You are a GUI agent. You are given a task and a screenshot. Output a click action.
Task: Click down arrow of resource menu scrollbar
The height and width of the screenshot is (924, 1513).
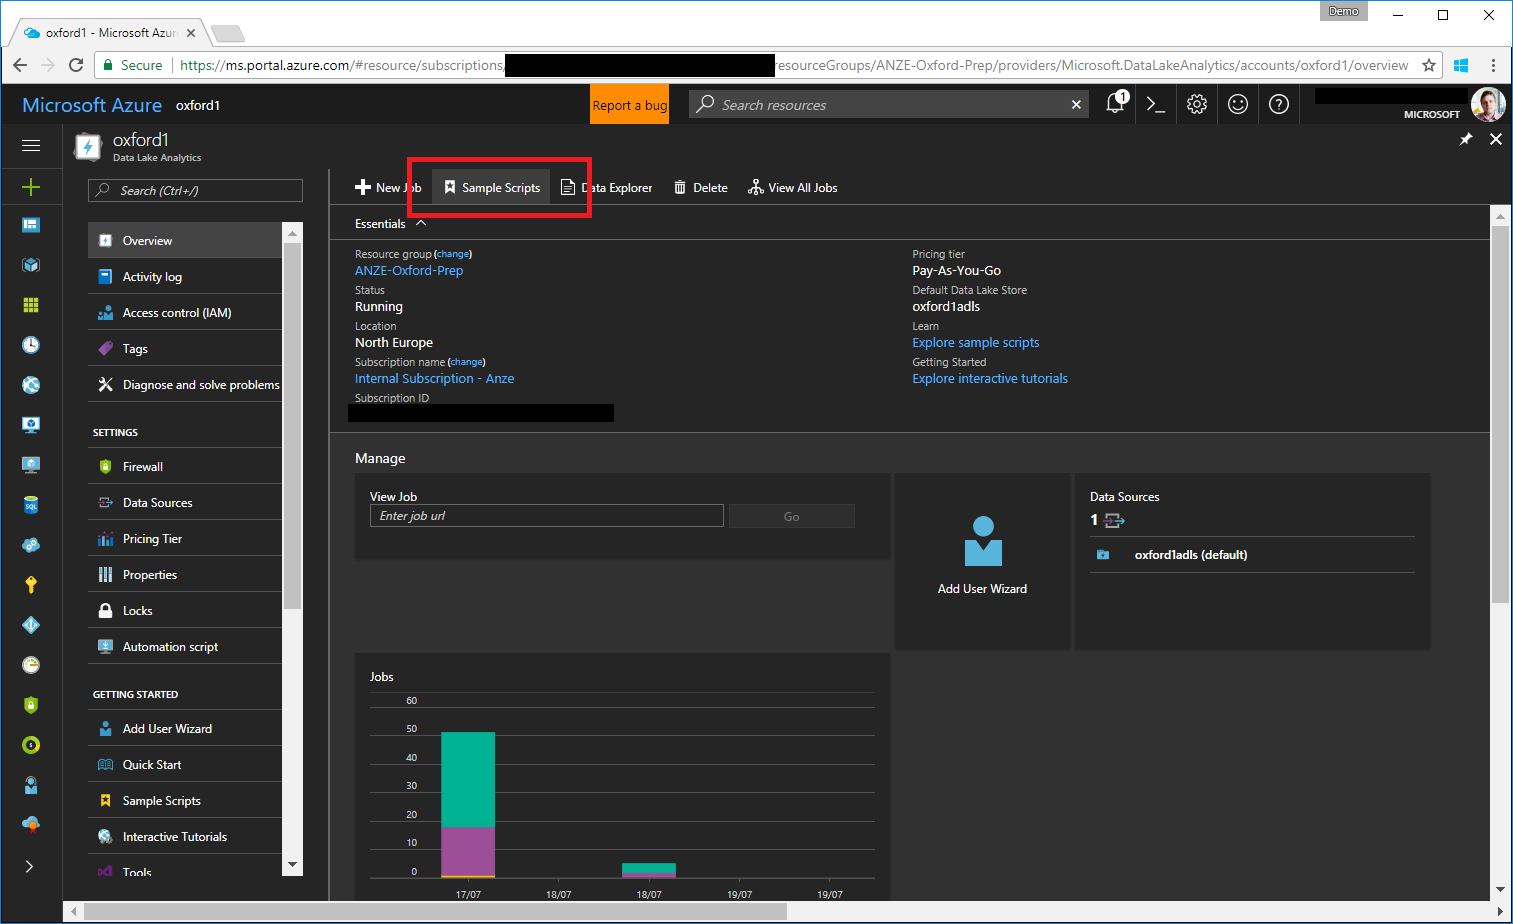[292, 865]
